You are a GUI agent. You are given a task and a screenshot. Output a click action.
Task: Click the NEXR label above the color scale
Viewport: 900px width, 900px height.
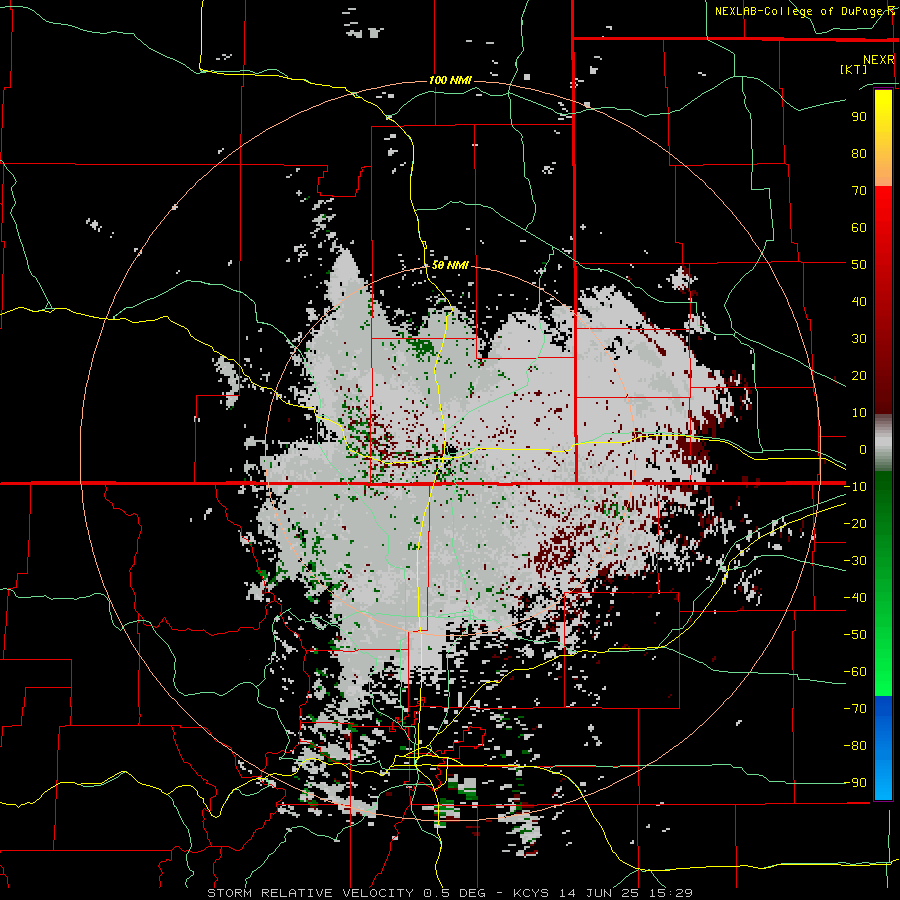tap(879, 60)
